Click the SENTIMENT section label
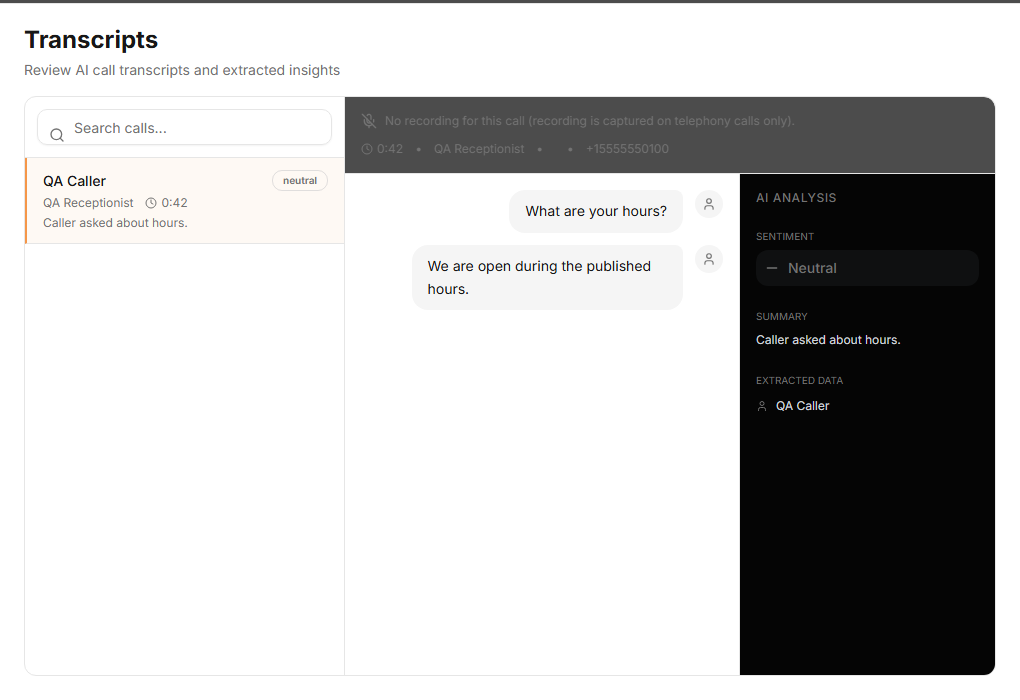 pos(785,237)
